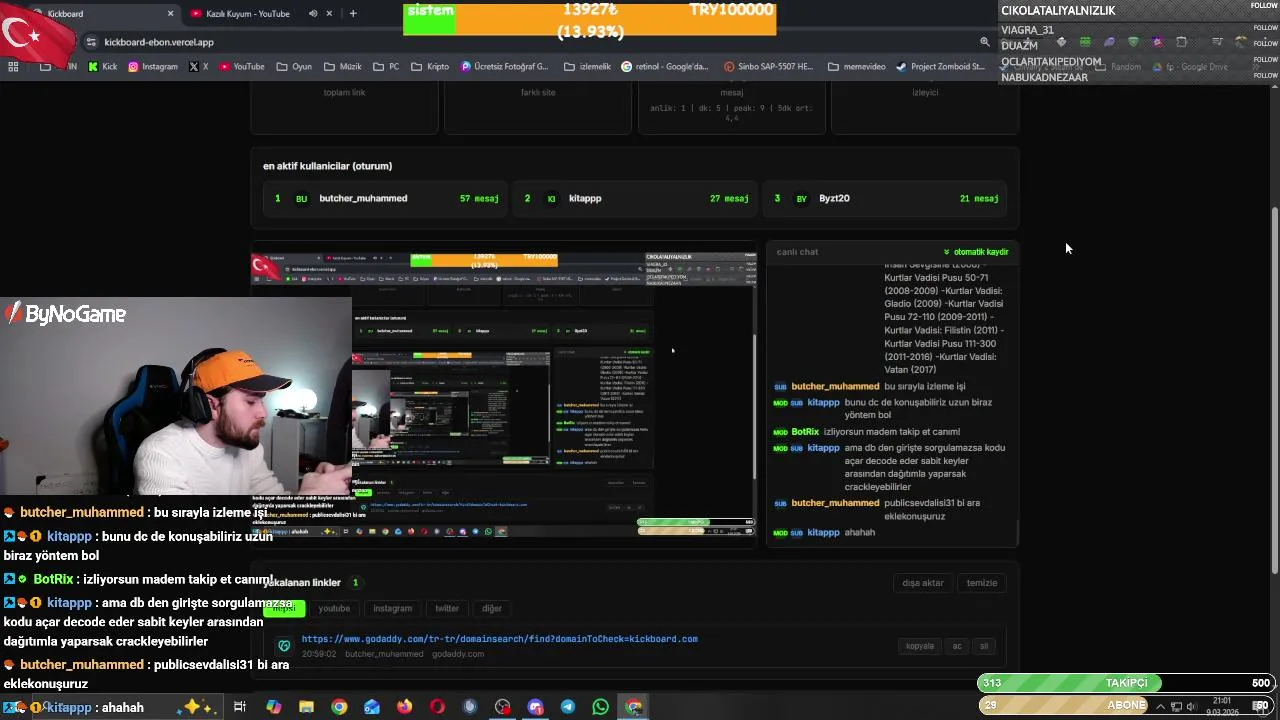Open the Project Zomboid bookmark
The width and height of the screenshot is (1280, 720).
coord(942,67)
